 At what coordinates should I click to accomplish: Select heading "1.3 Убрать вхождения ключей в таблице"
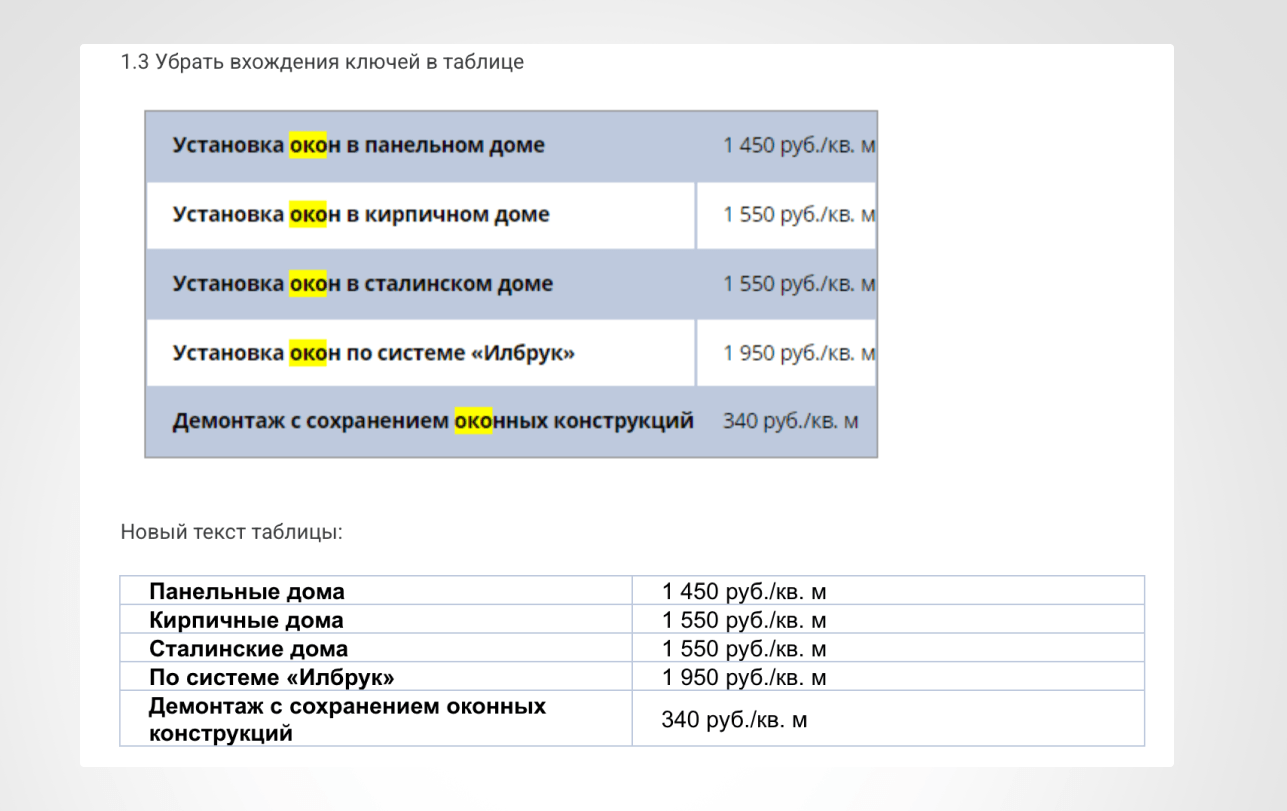(322, 63)
